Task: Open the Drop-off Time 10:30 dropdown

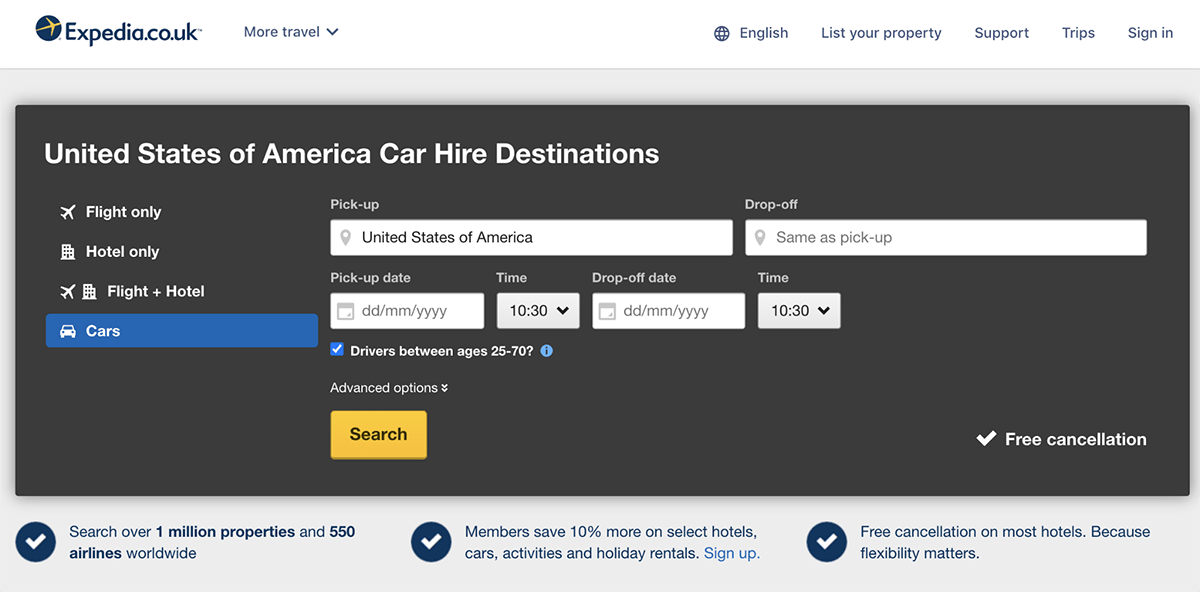Action: [x=799, y=311]
